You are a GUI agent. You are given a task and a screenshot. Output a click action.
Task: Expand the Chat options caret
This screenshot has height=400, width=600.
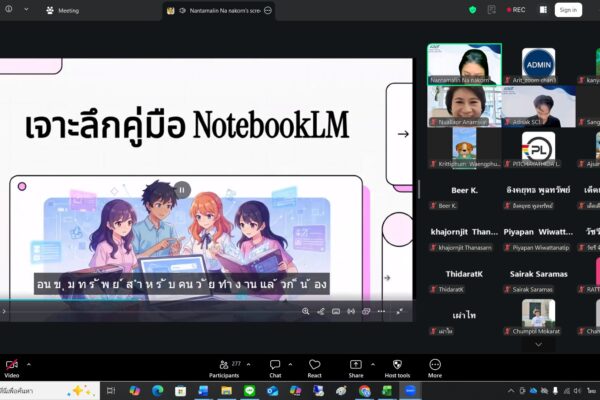290,364
